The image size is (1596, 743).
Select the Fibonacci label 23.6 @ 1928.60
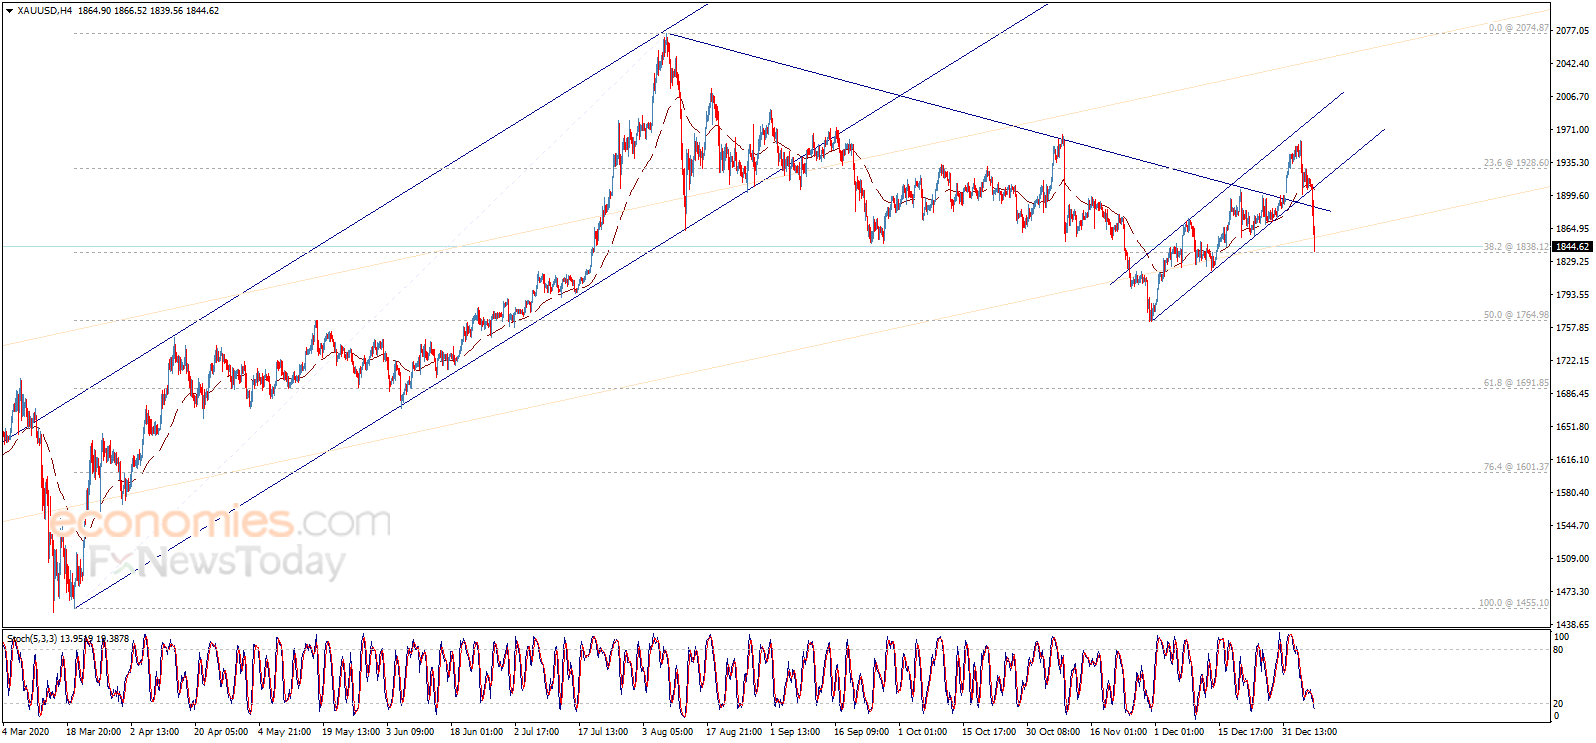pos(1516,163)
